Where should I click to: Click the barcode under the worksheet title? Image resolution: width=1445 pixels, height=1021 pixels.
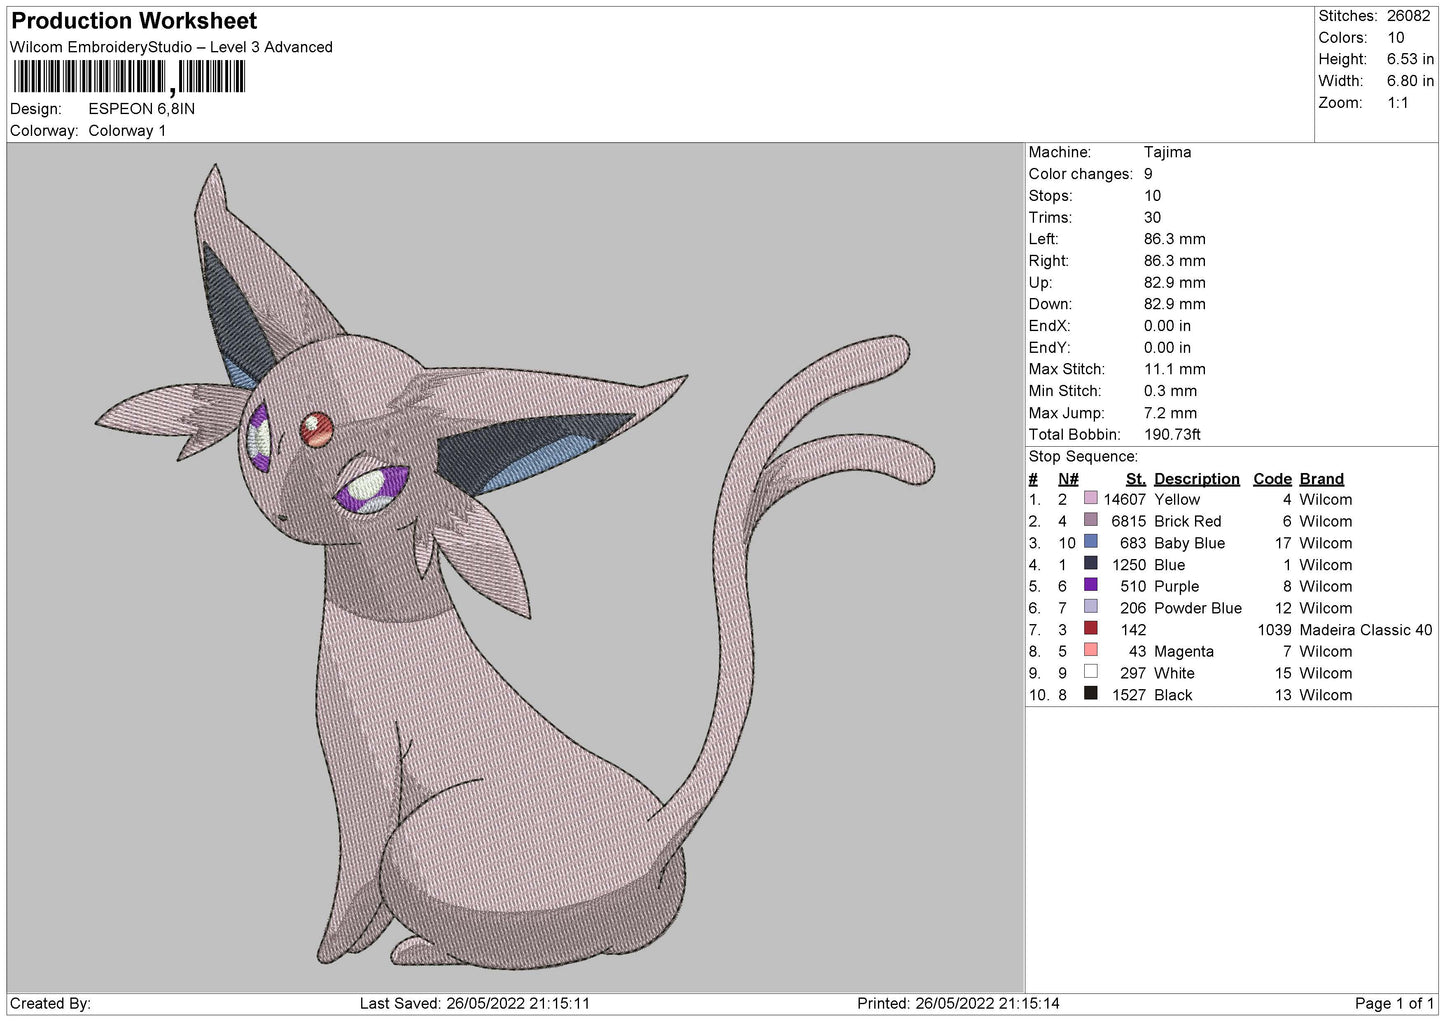(x=128, y=77)
